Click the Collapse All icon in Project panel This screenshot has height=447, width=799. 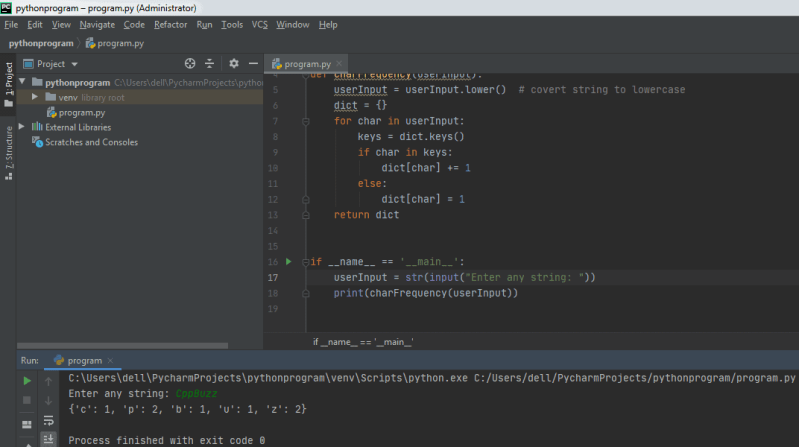tap(209, 64)
